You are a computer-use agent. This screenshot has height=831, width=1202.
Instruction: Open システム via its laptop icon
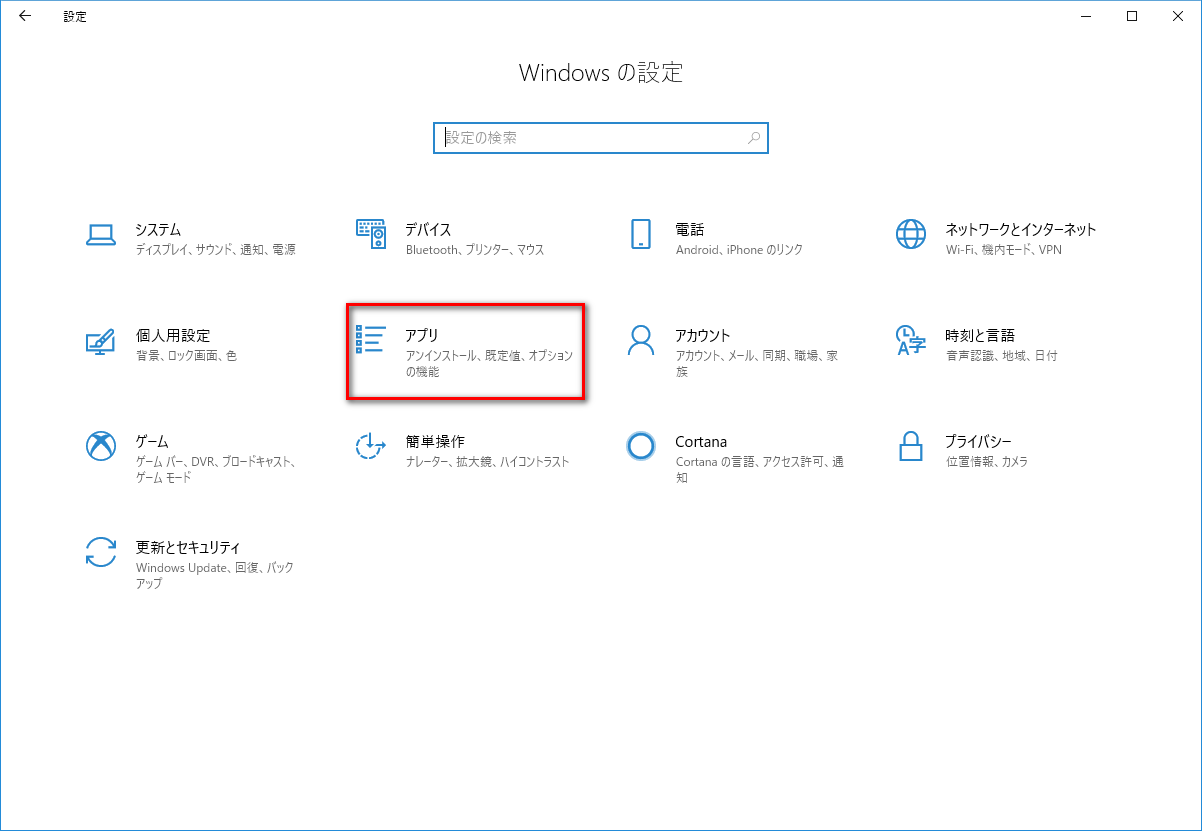click(101, 234)
